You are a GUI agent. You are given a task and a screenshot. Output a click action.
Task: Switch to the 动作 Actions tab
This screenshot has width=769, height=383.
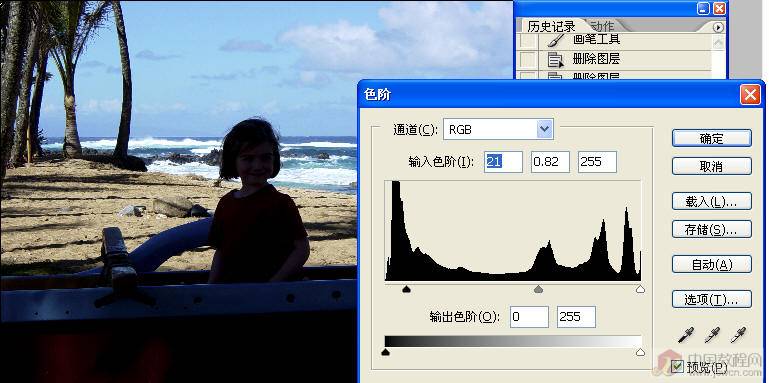point(602,26)
